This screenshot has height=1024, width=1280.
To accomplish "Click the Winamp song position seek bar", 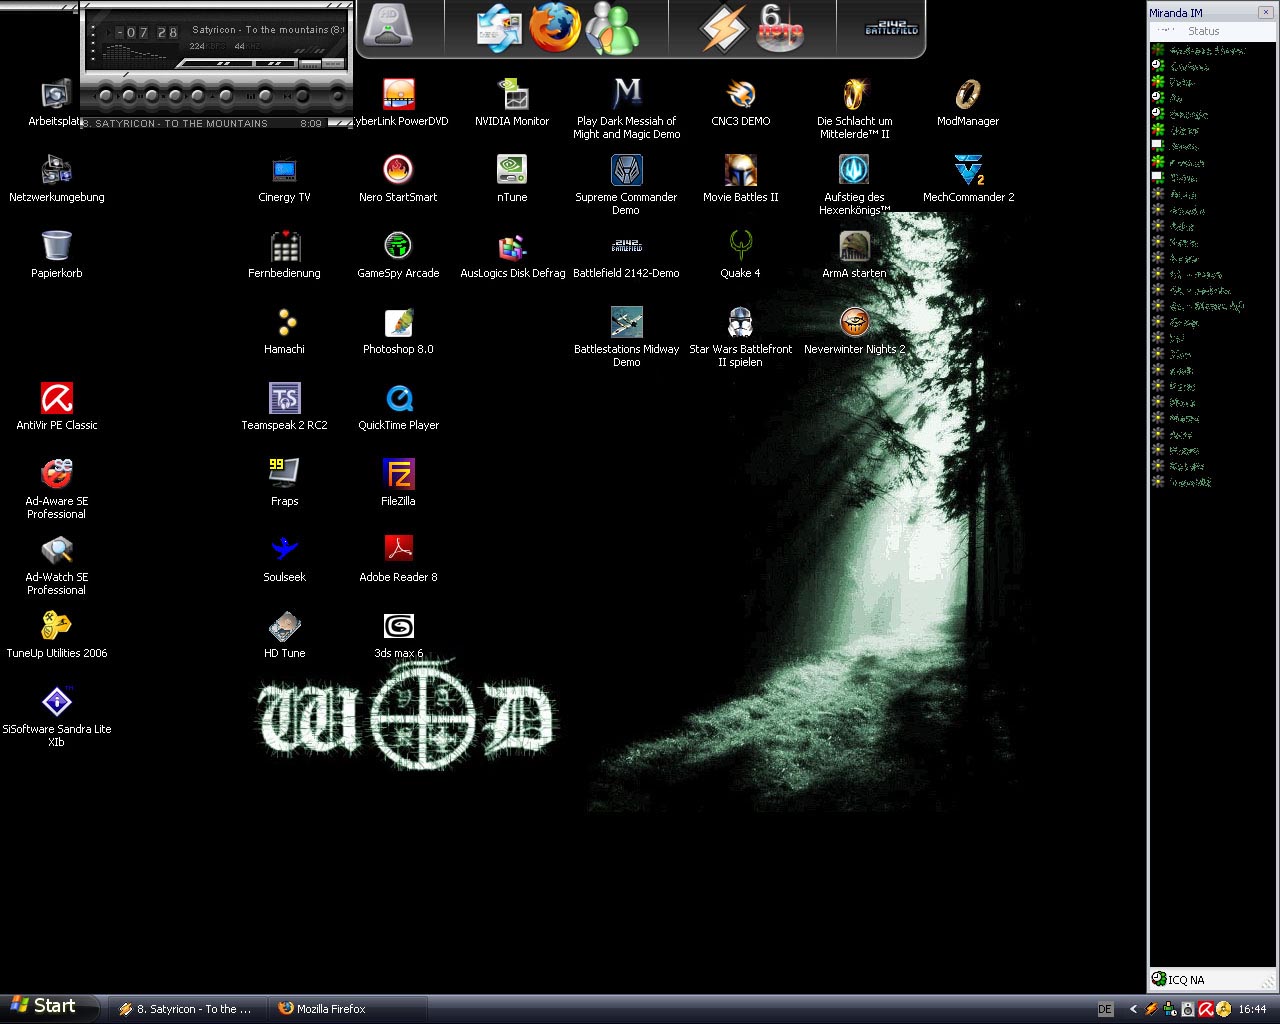I will pos(216,64).
